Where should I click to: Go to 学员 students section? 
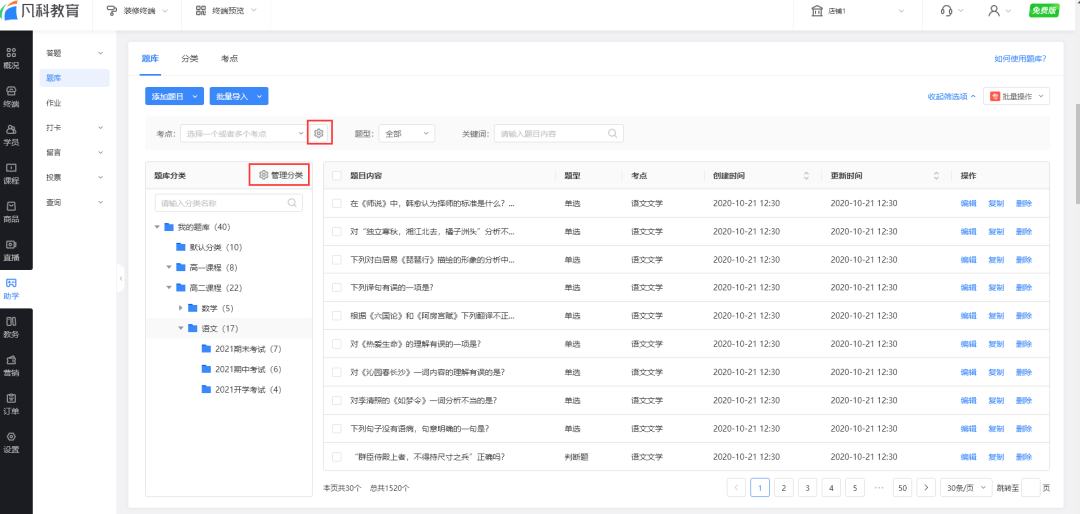coord(11,135)
